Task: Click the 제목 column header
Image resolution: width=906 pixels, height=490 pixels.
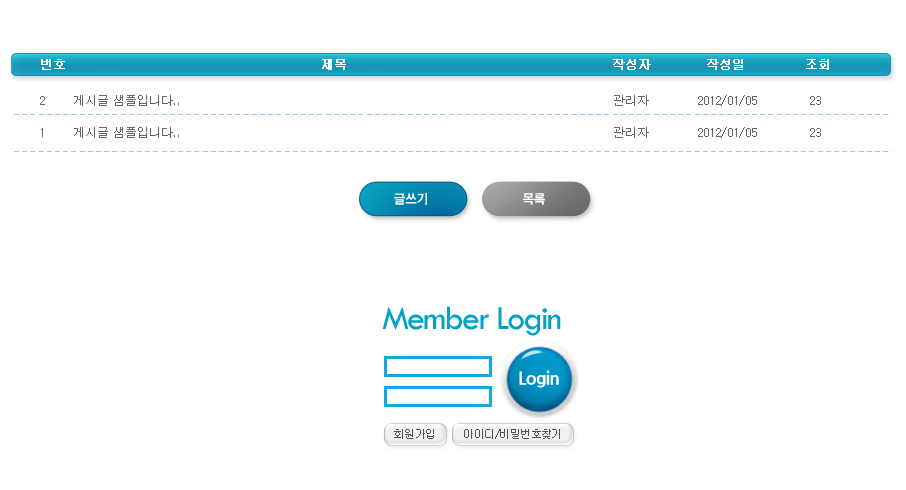Action: [334, 65]
